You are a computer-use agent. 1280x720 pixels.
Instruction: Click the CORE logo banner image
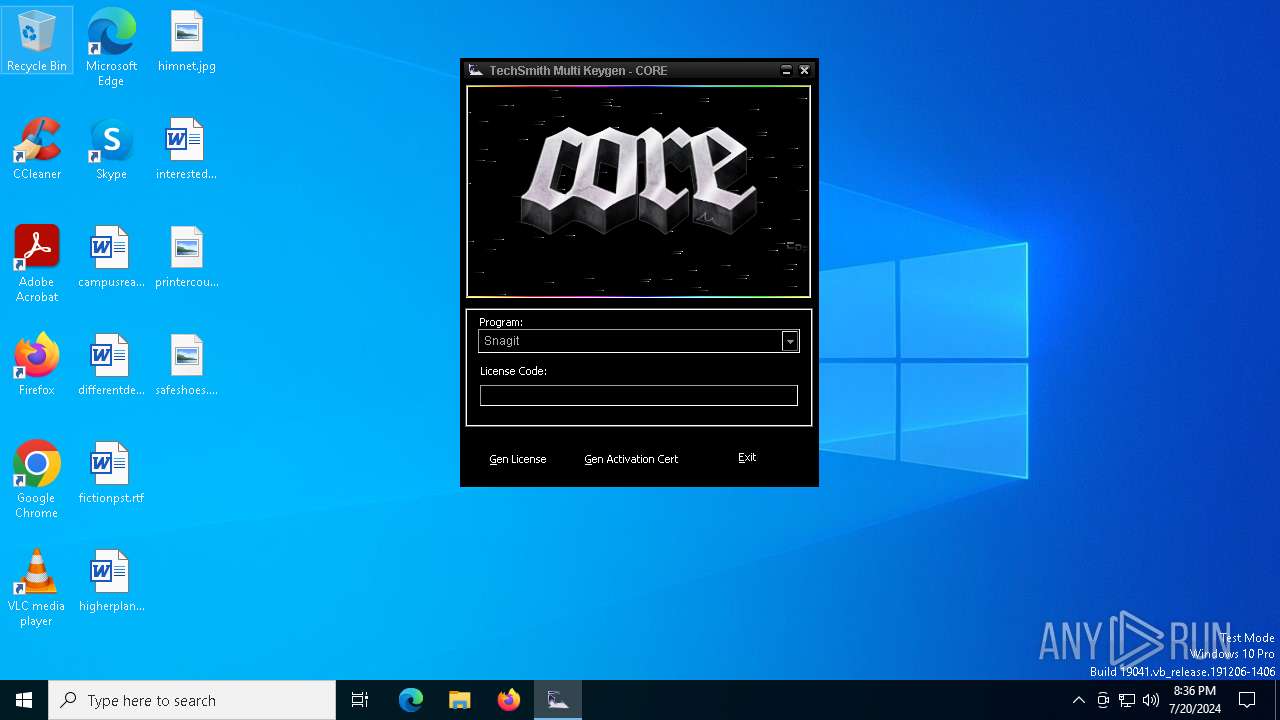click(638, 191)
